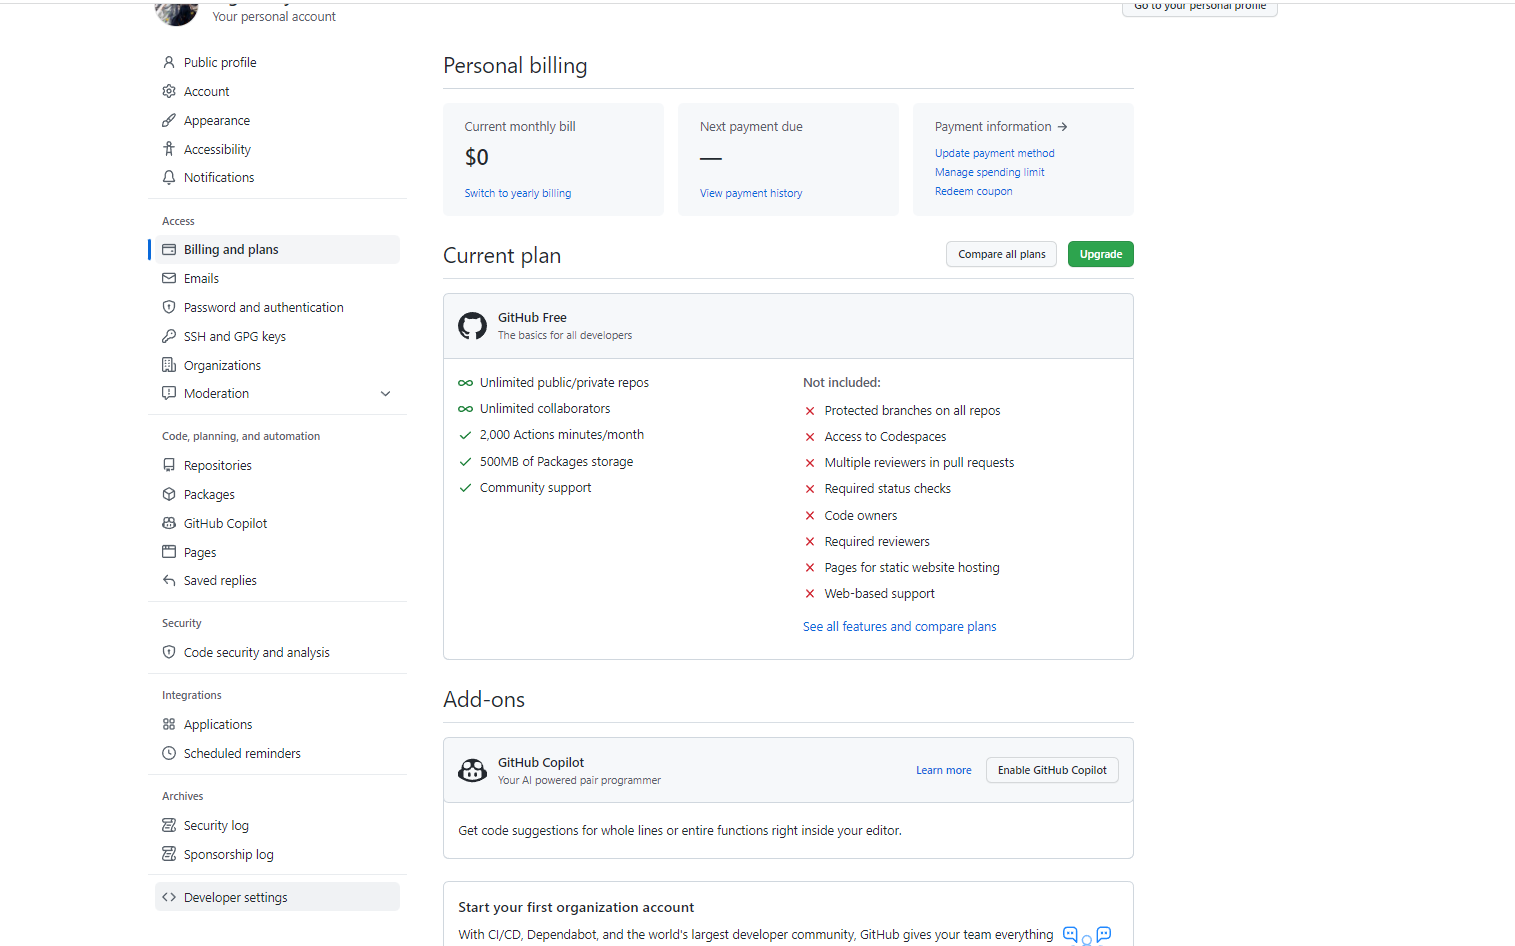Click "2,000 Actions minutes/month" feature text
1515x946 pixels.
pyautogui.click(x=562, y=435)
